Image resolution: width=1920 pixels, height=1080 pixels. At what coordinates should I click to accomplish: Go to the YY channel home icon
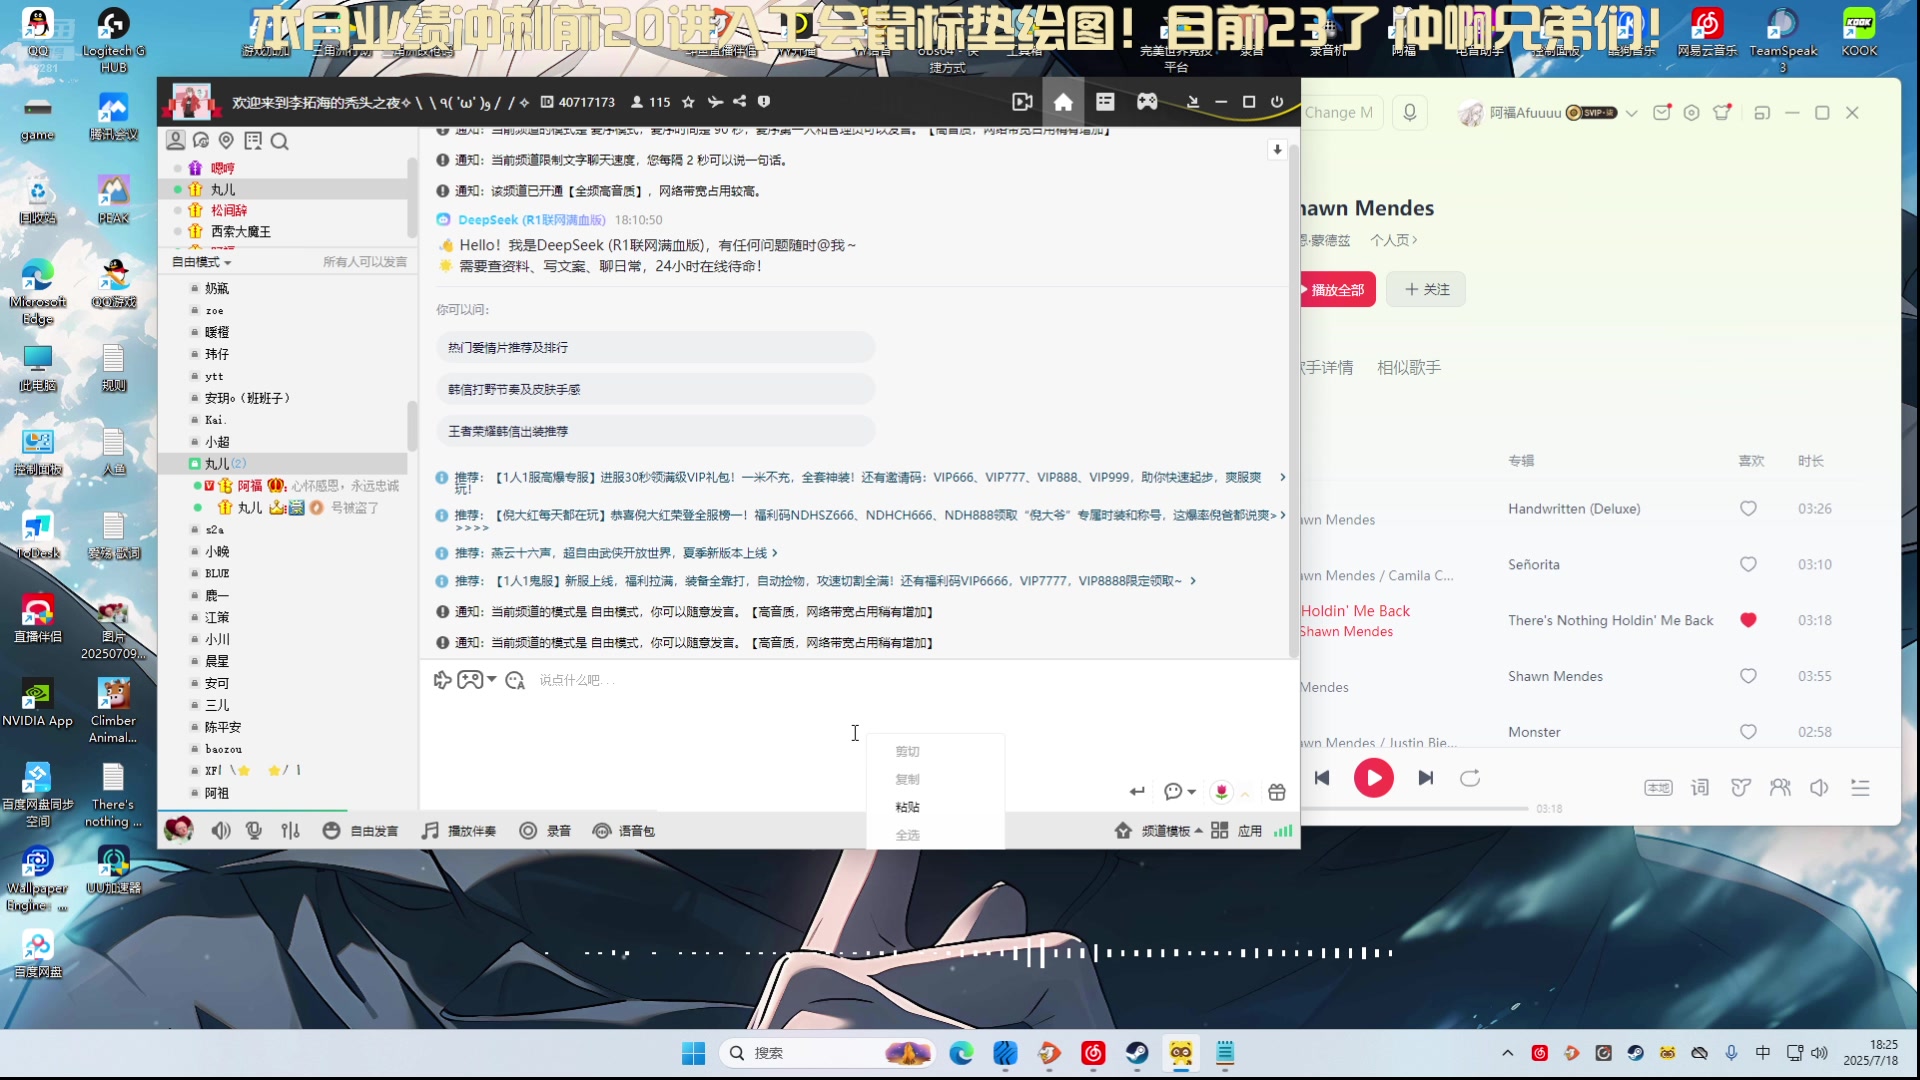(x=1063, y=102)
